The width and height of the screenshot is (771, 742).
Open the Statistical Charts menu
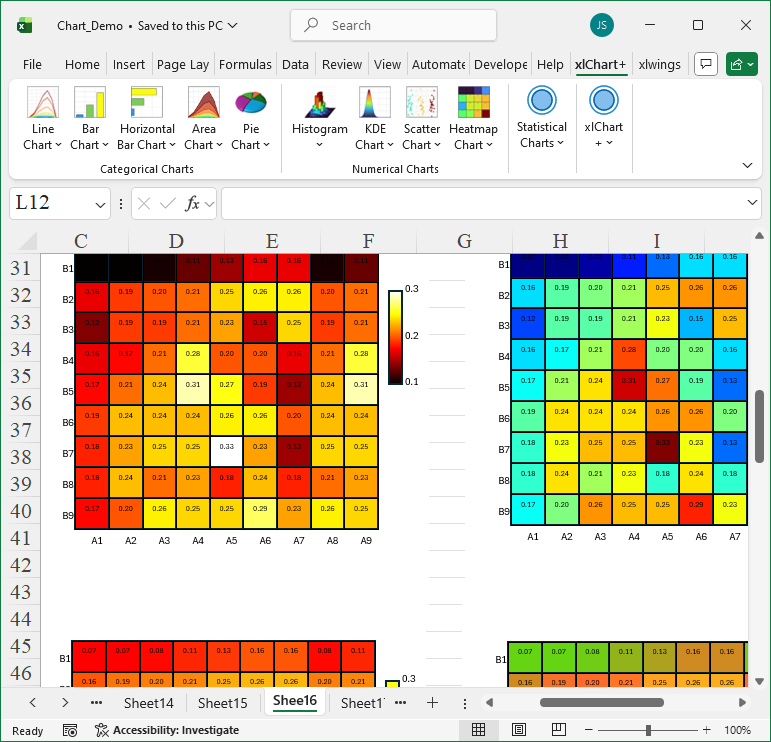point(541,119)
